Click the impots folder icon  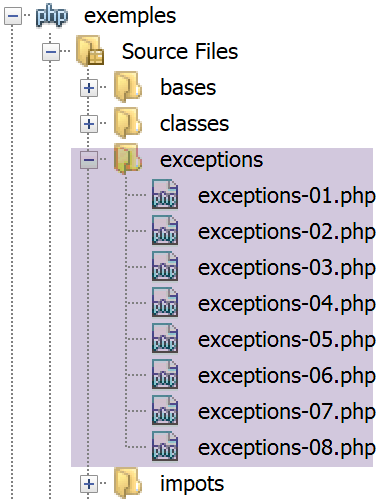[x=128, y=483]
